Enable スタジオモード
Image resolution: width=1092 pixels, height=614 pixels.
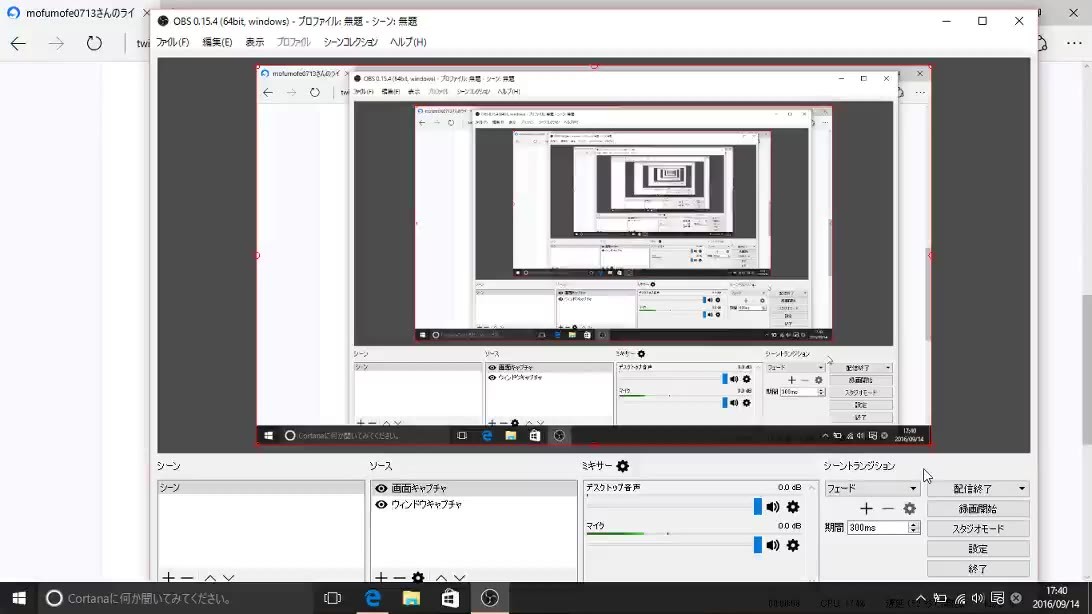[x=978, y=529]
